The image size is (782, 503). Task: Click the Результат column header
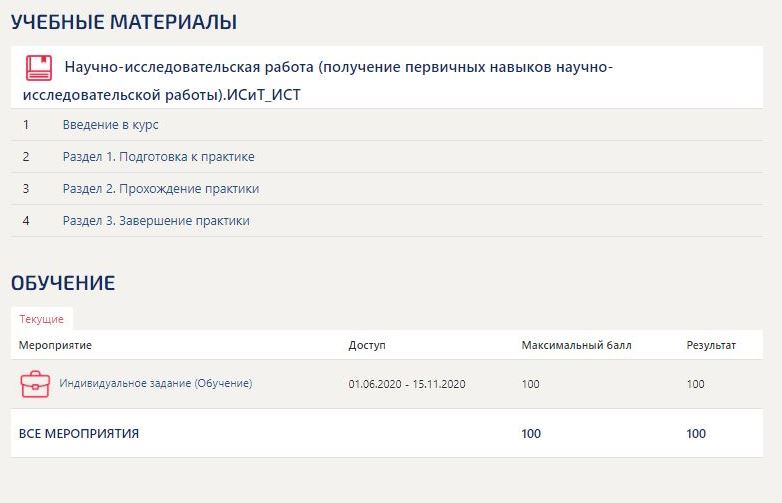(711, 345)
